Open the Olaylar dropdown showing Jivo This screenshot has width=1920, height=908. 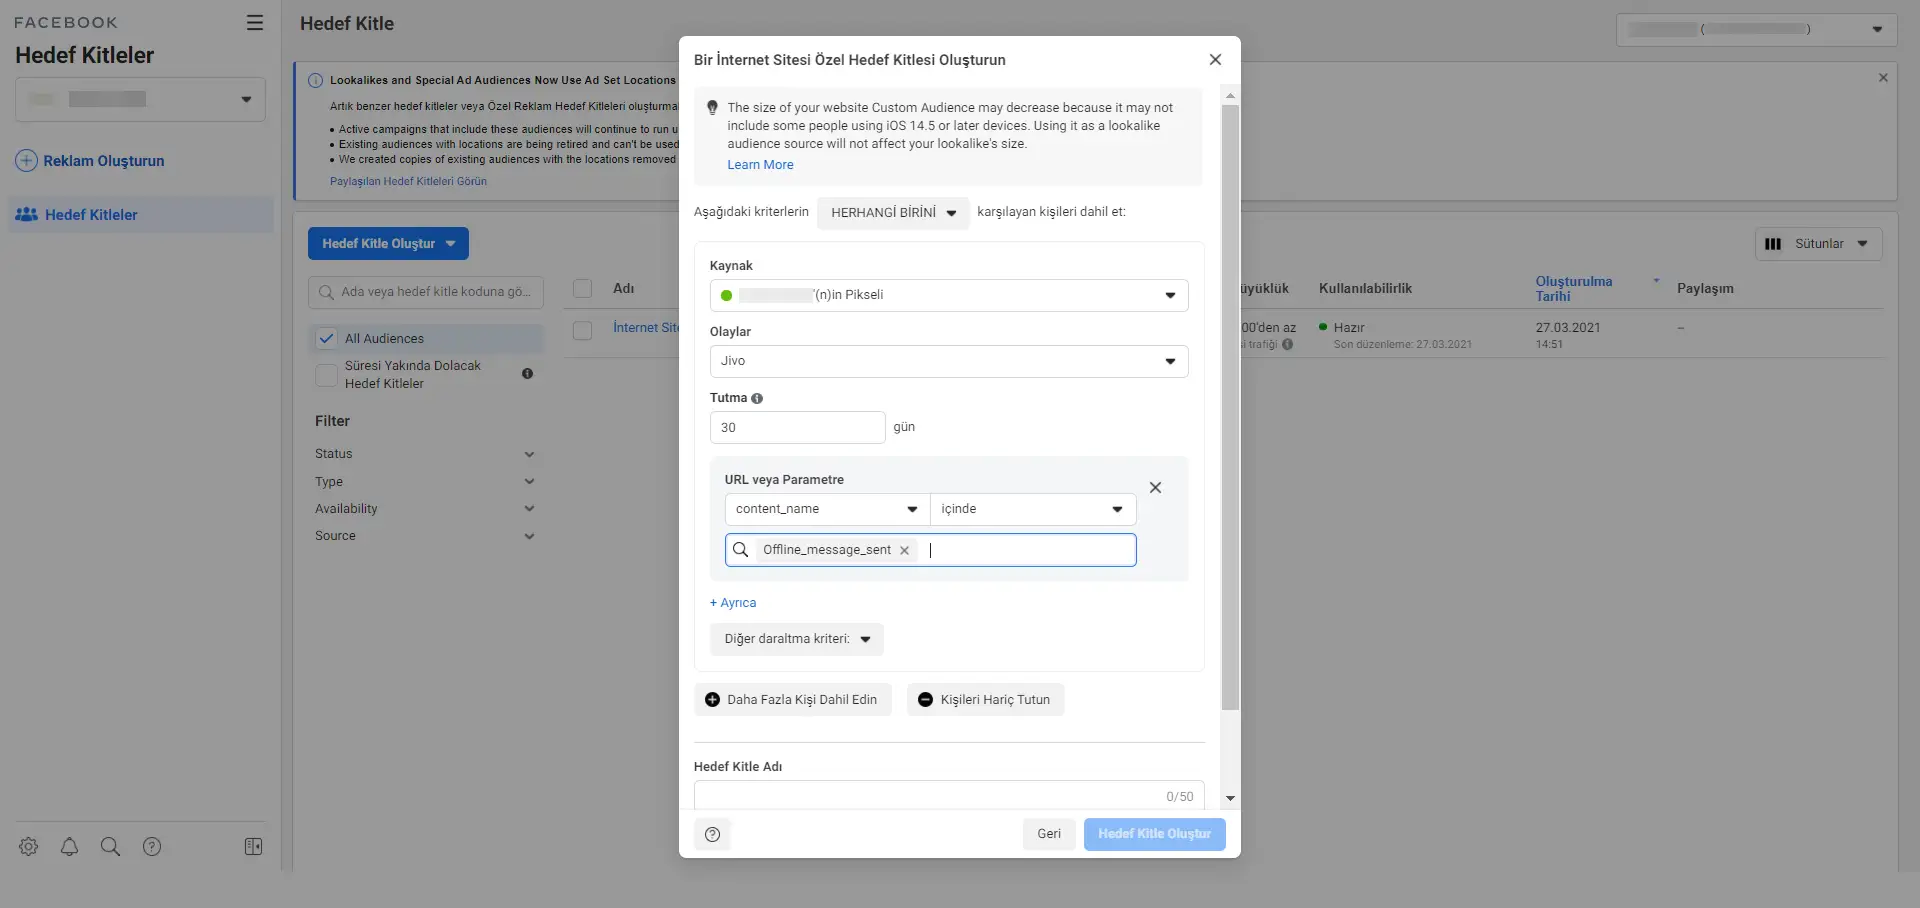948,361
